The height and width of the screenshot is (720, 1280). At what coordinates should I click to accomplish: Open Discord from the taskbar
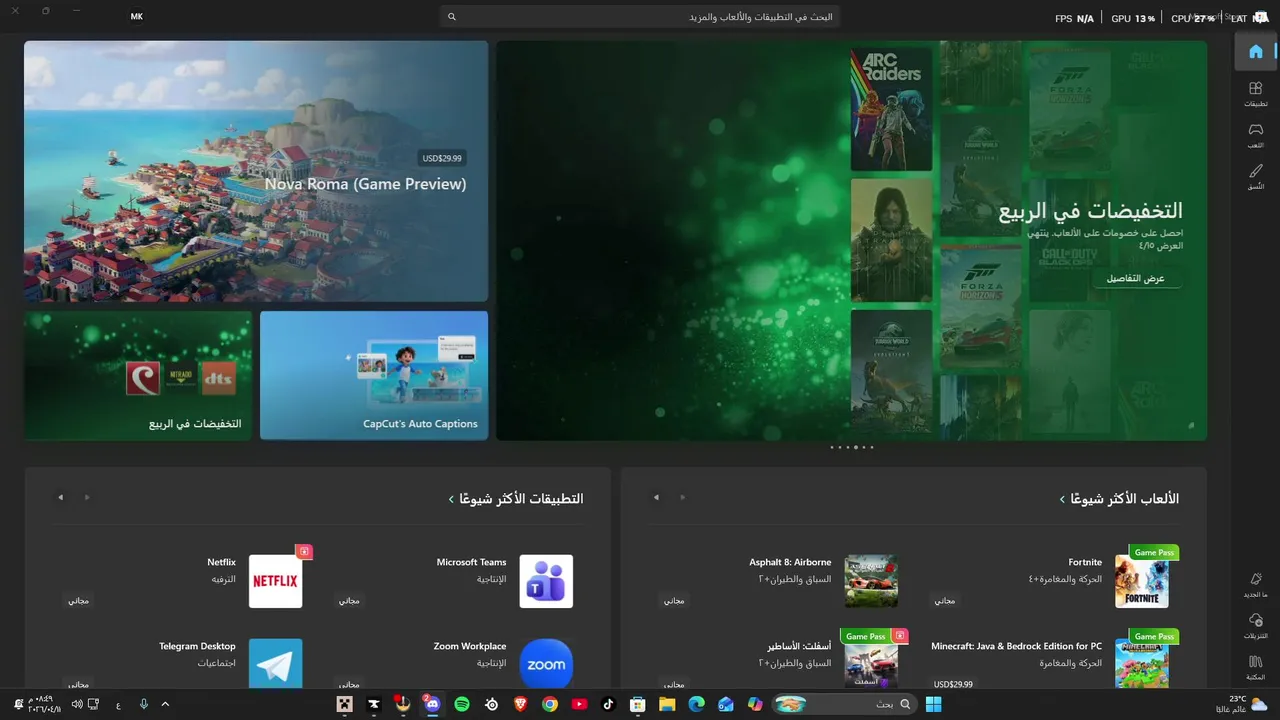click(433, 704)
